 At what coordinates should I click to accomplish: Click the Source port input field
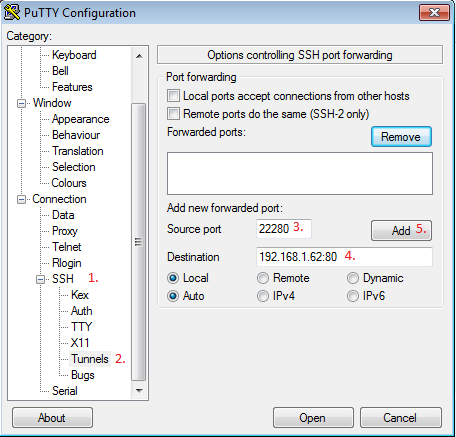click(x=284, y=229)
